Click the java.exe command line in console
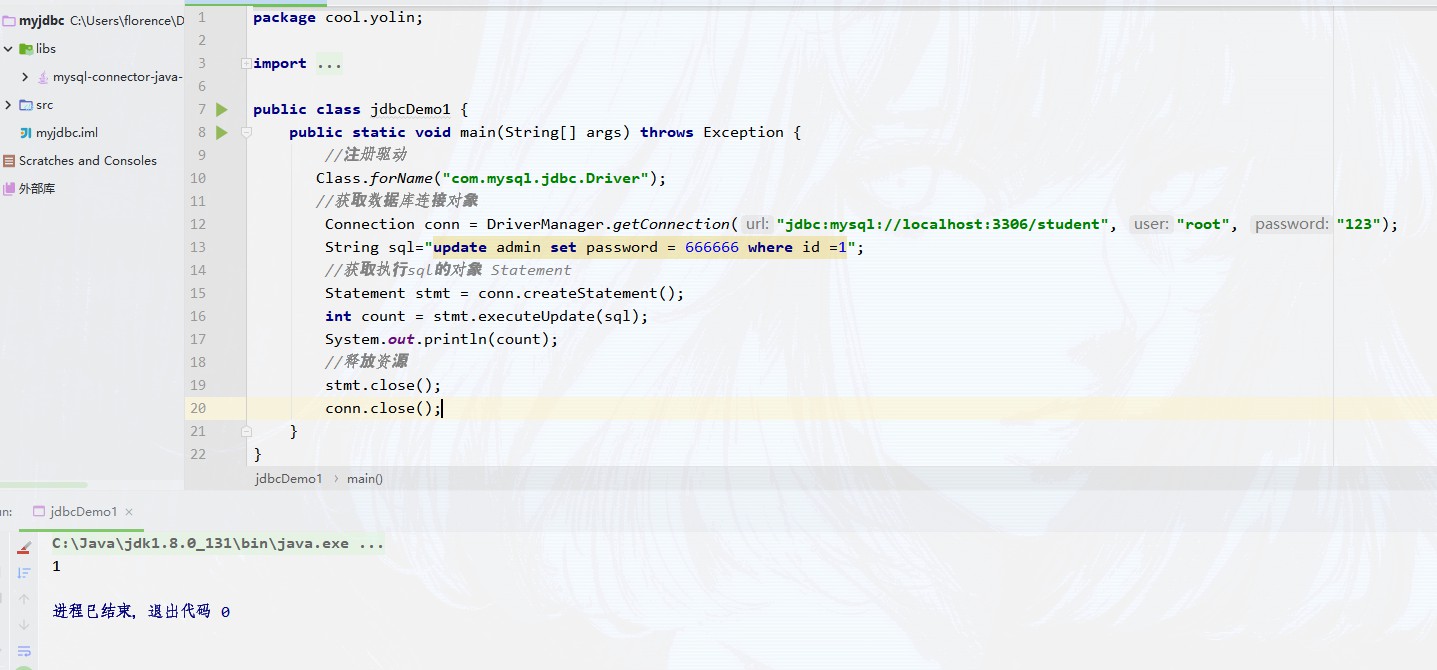1437x670 pixels. pos(217,544)
